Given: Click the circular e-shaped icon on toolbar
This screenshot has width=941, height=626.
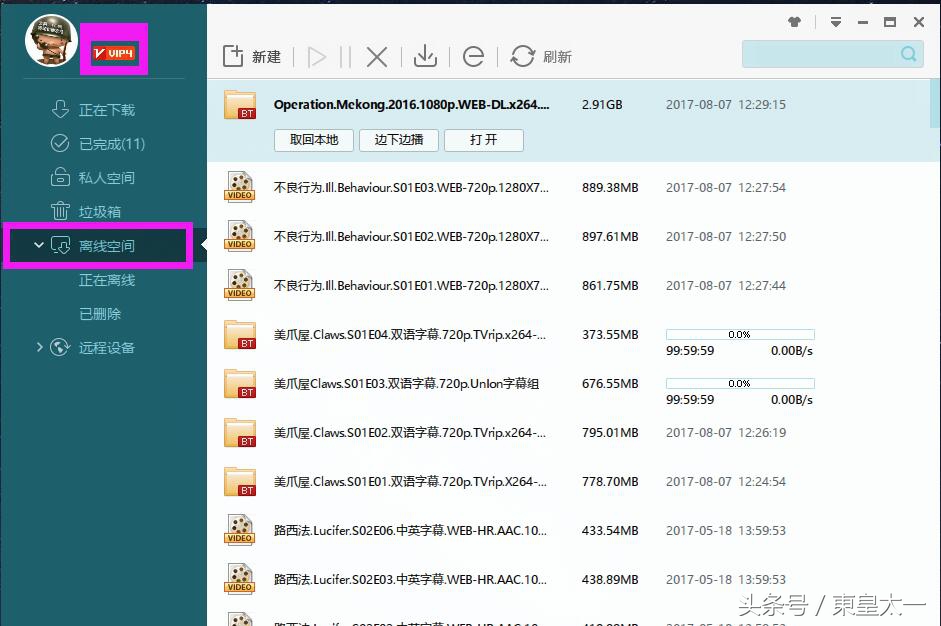Looking at the screenshot, I should pyautogui.click(x=473, y=56).
